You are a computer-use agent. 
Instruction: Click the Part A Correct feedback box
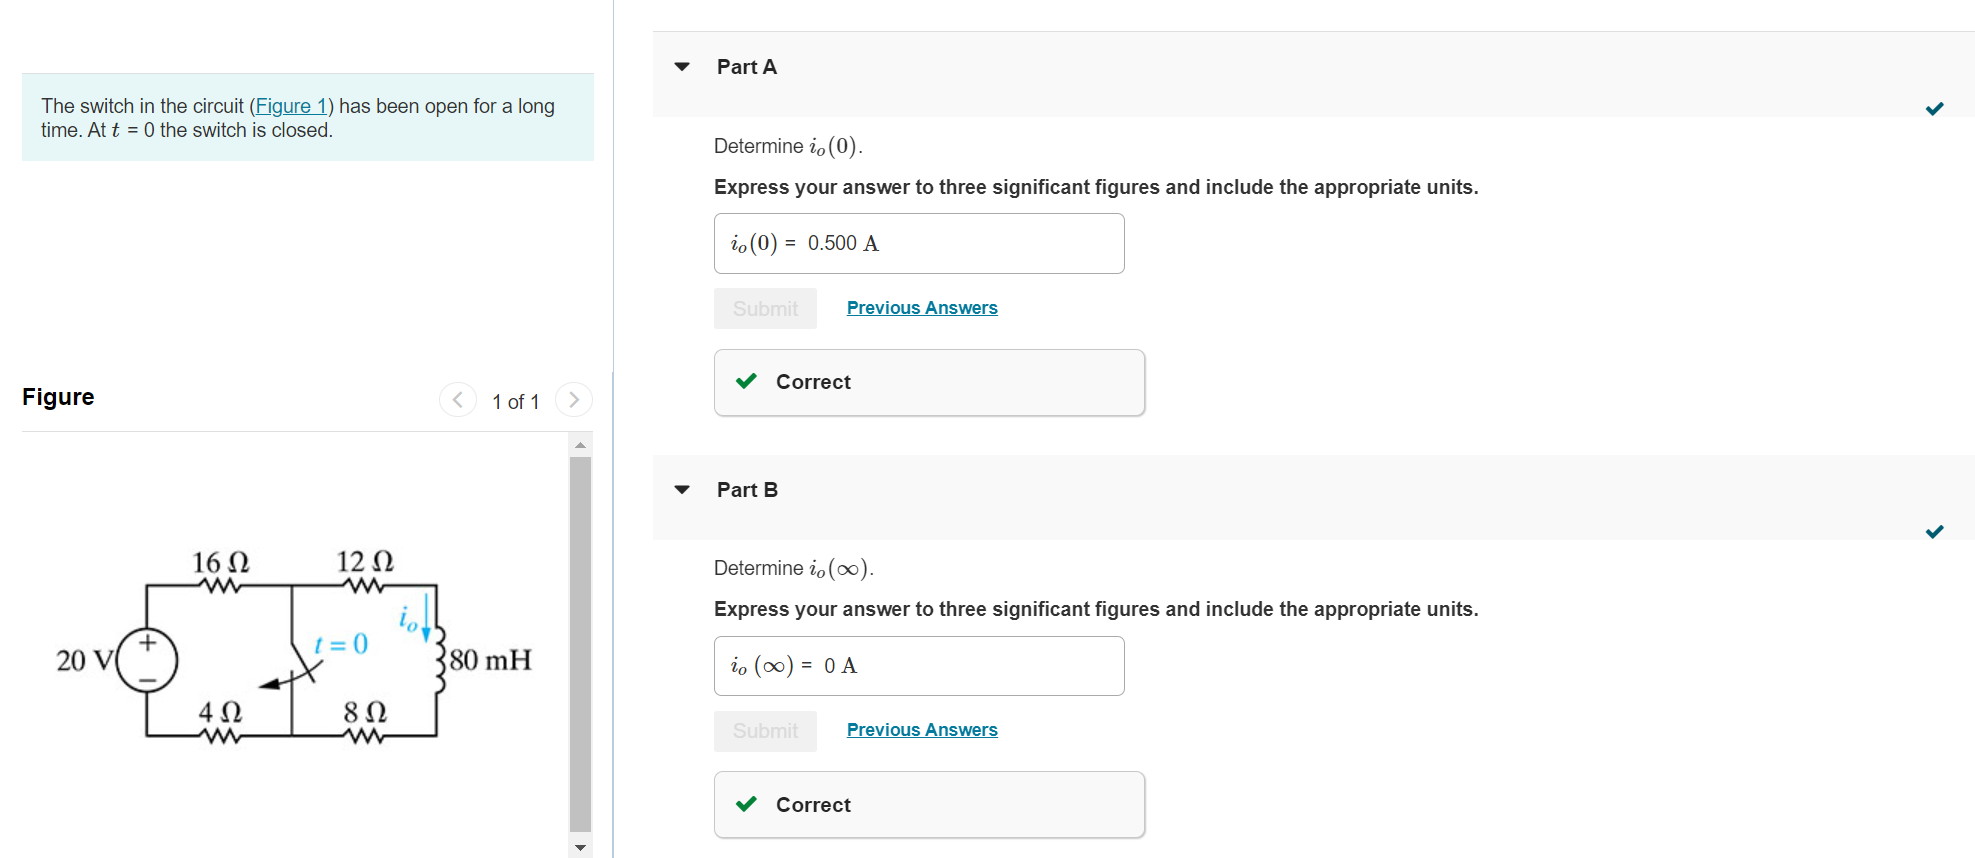(x=928, y=382)
